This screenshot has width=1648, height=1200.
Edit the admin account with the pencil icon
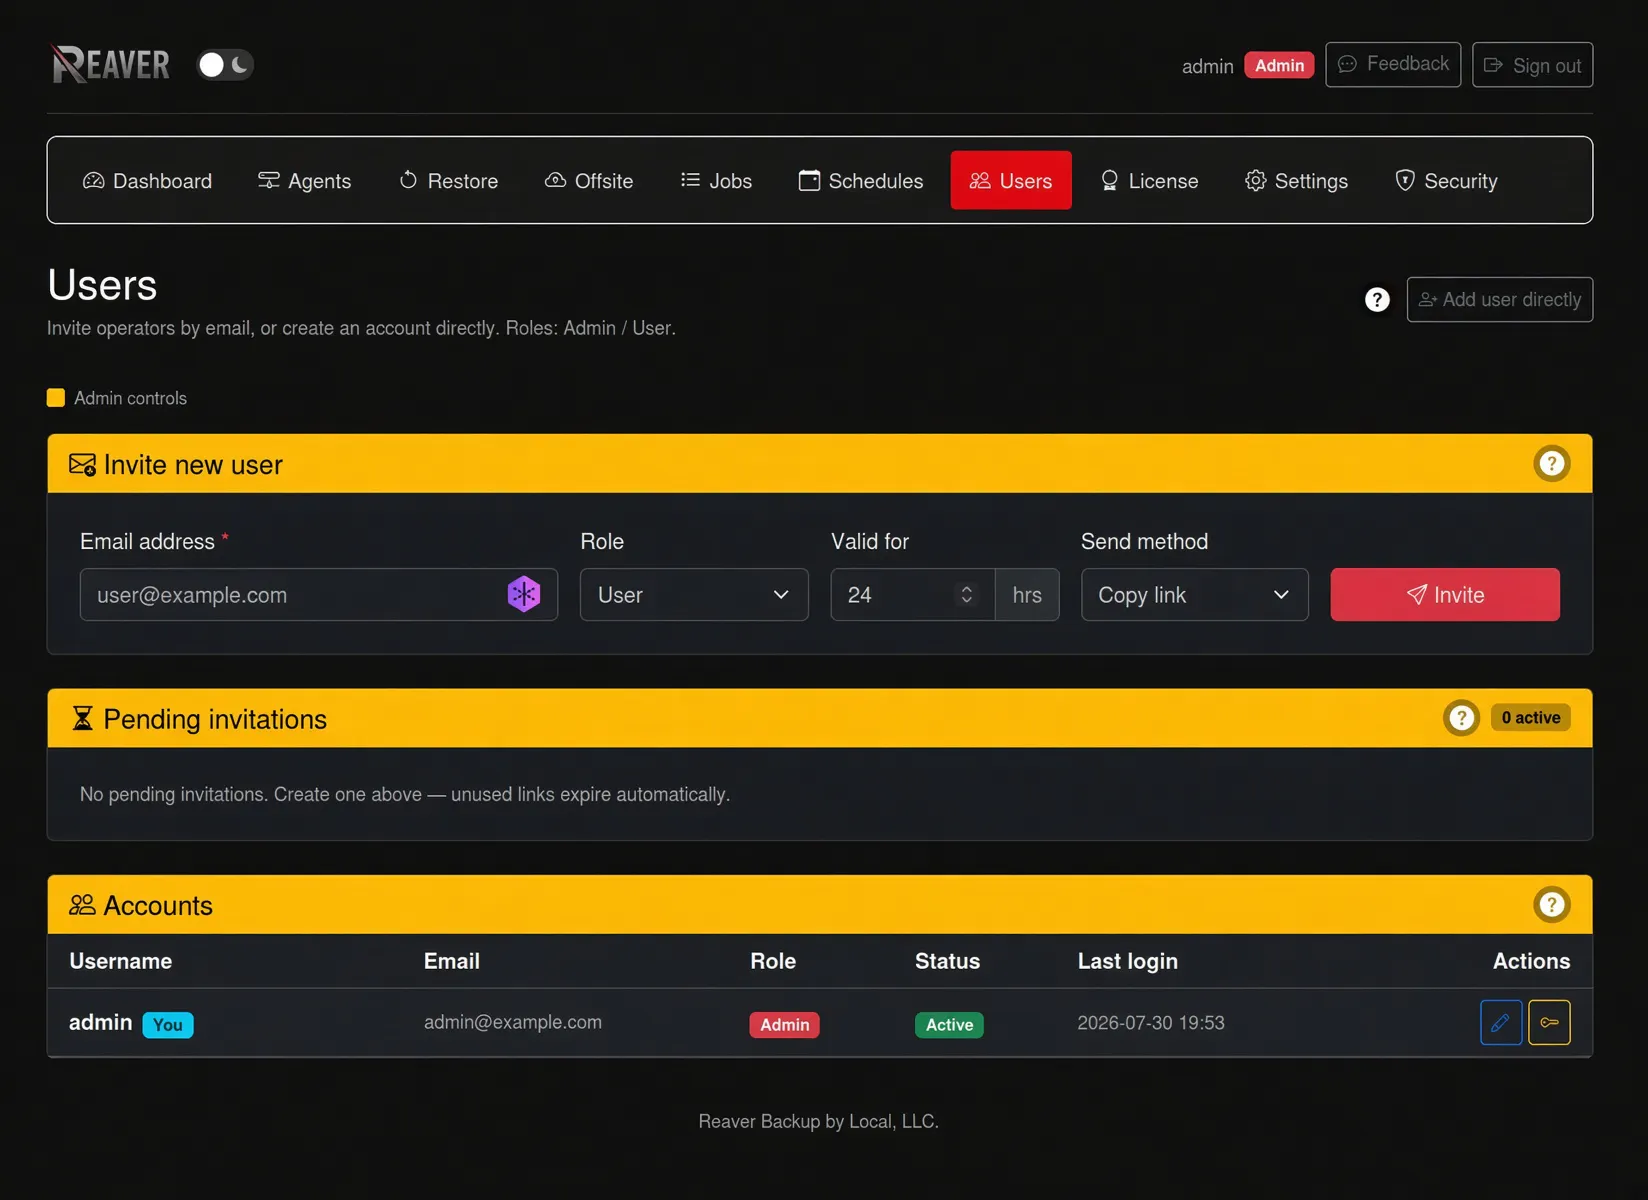coord(1501,1023)
